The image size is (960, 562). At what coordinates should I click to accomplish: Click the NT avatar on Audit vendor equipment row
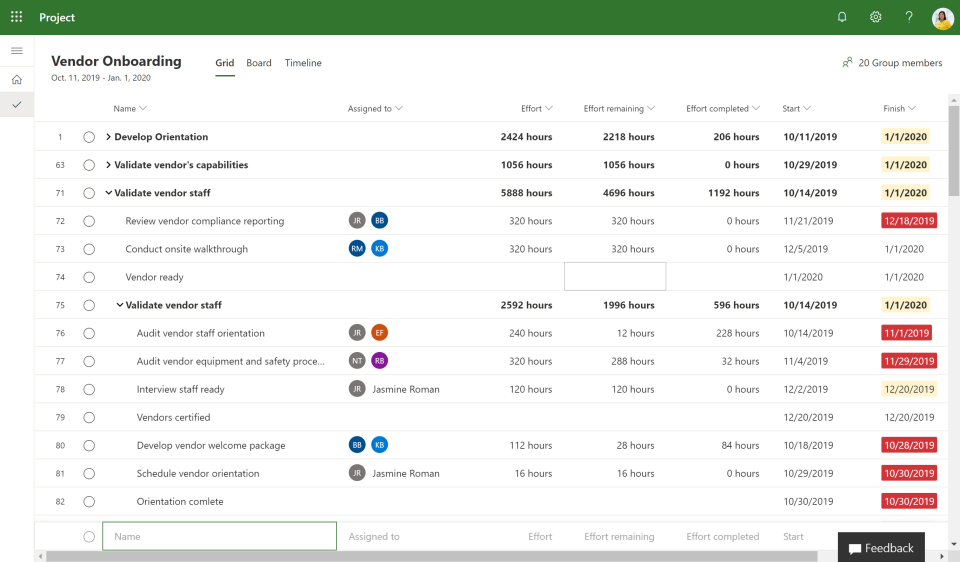(x=357, y=361)
